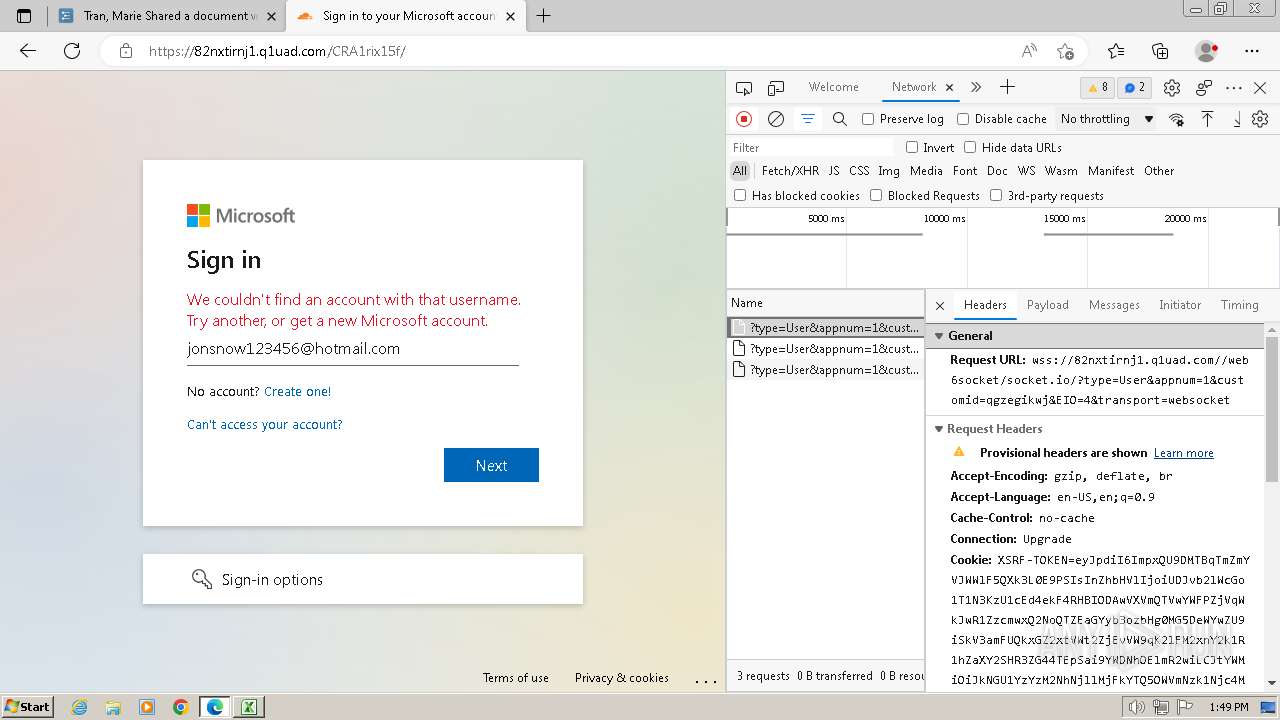Open the Learn more link for provisional headers
The image size is (1280, 720).
1183,453
